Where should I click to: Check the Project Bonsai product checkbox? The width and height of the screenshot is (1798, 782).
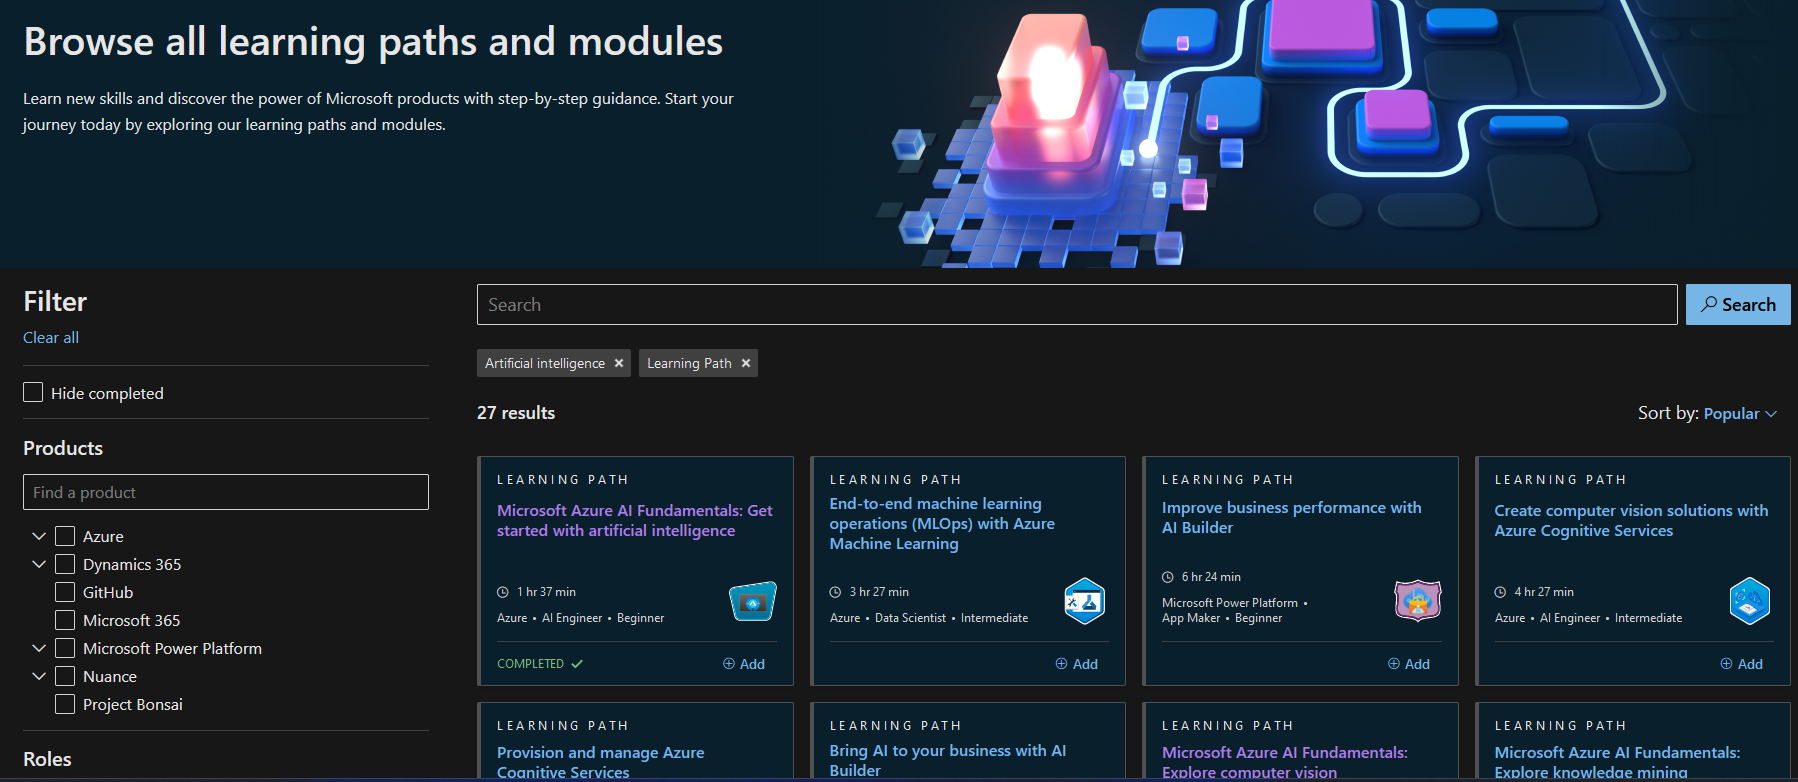tap(65, 704)
